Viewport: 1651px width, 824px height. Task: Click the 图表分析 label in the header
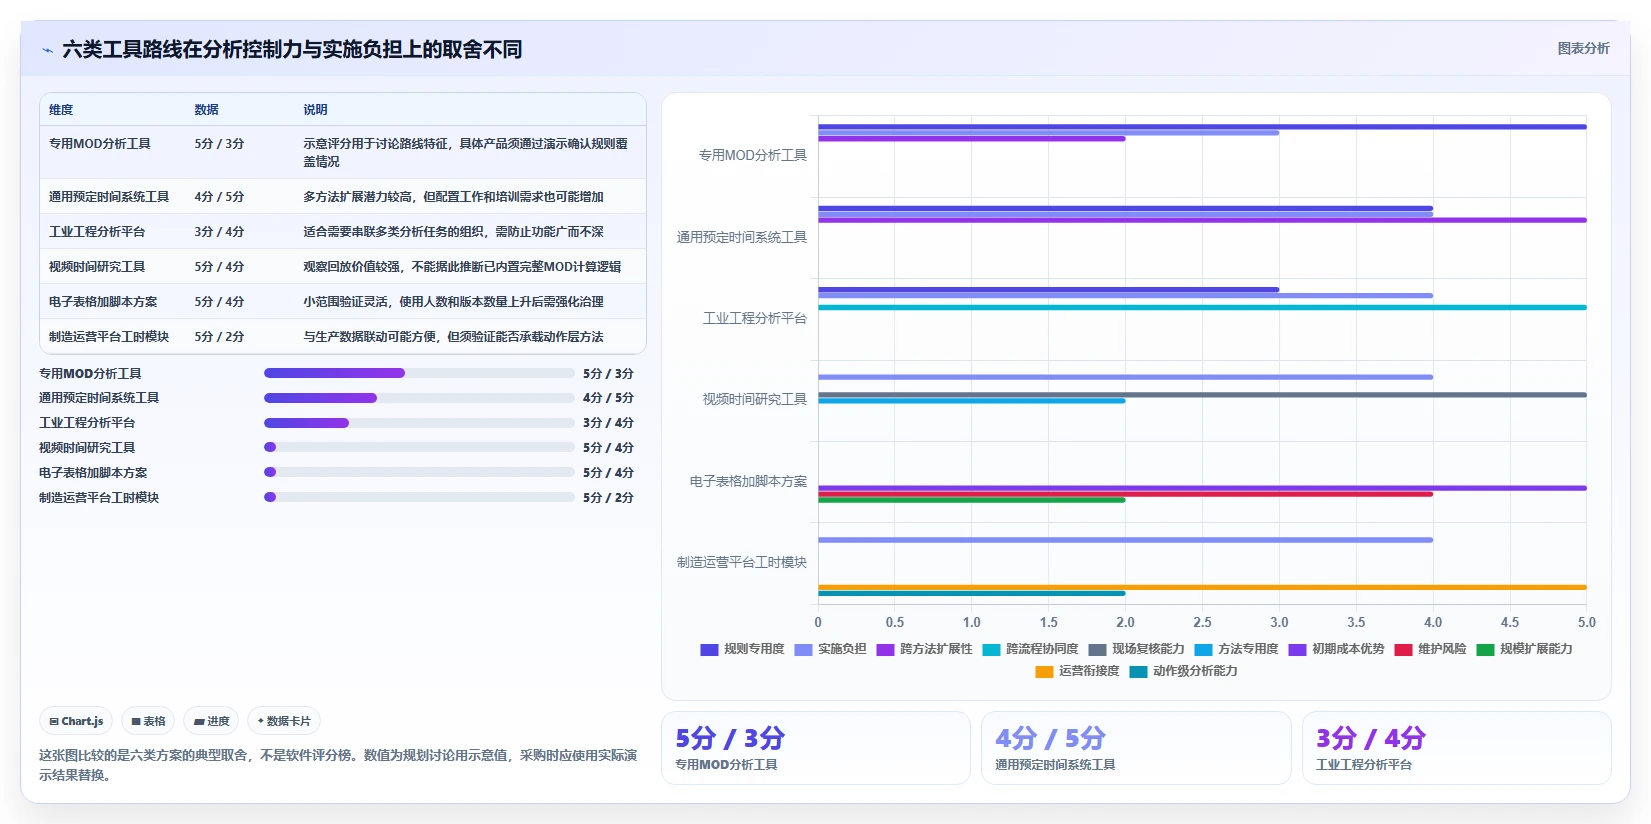1583,48
